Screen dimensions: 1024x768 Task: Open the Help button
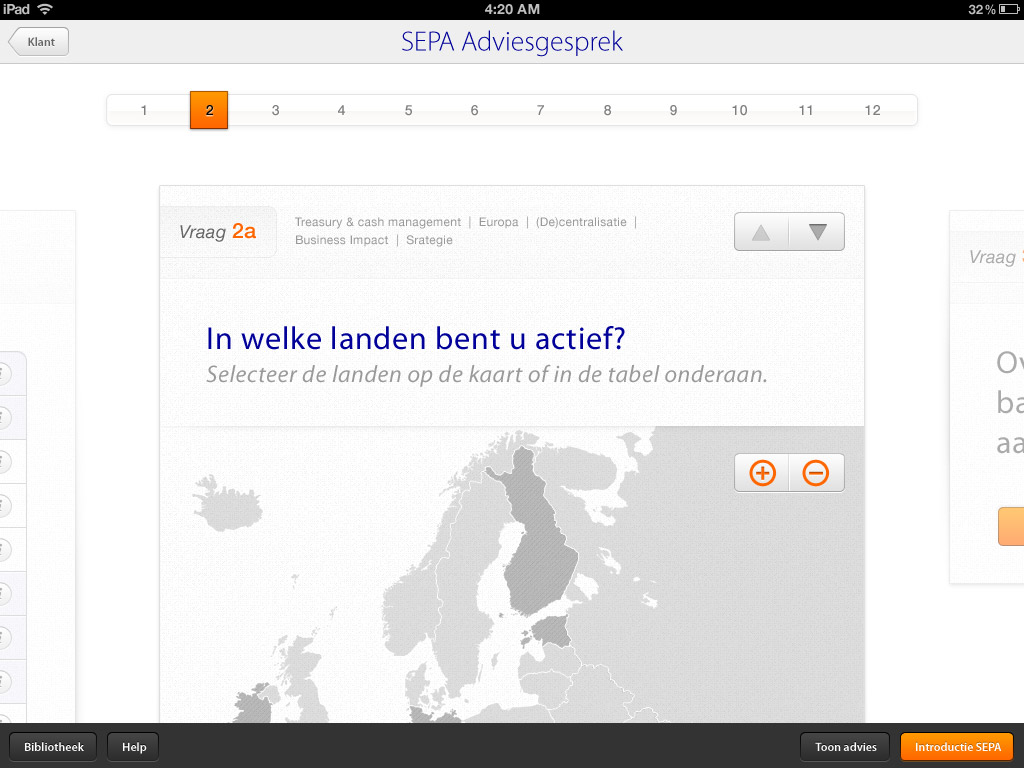tap(134, 747)
